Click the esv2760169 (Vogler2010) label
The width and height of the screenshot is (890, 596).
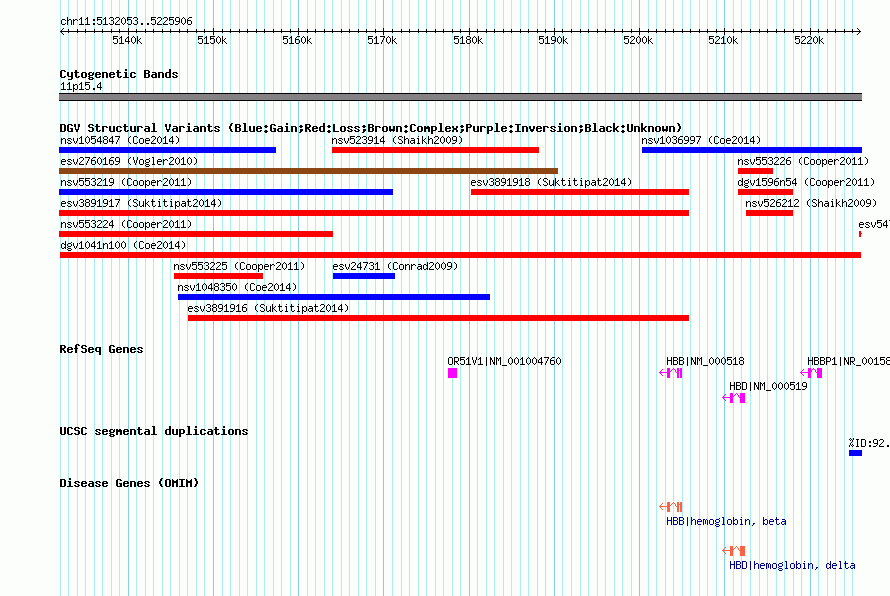pyautogui.click(x=129, y=161)
